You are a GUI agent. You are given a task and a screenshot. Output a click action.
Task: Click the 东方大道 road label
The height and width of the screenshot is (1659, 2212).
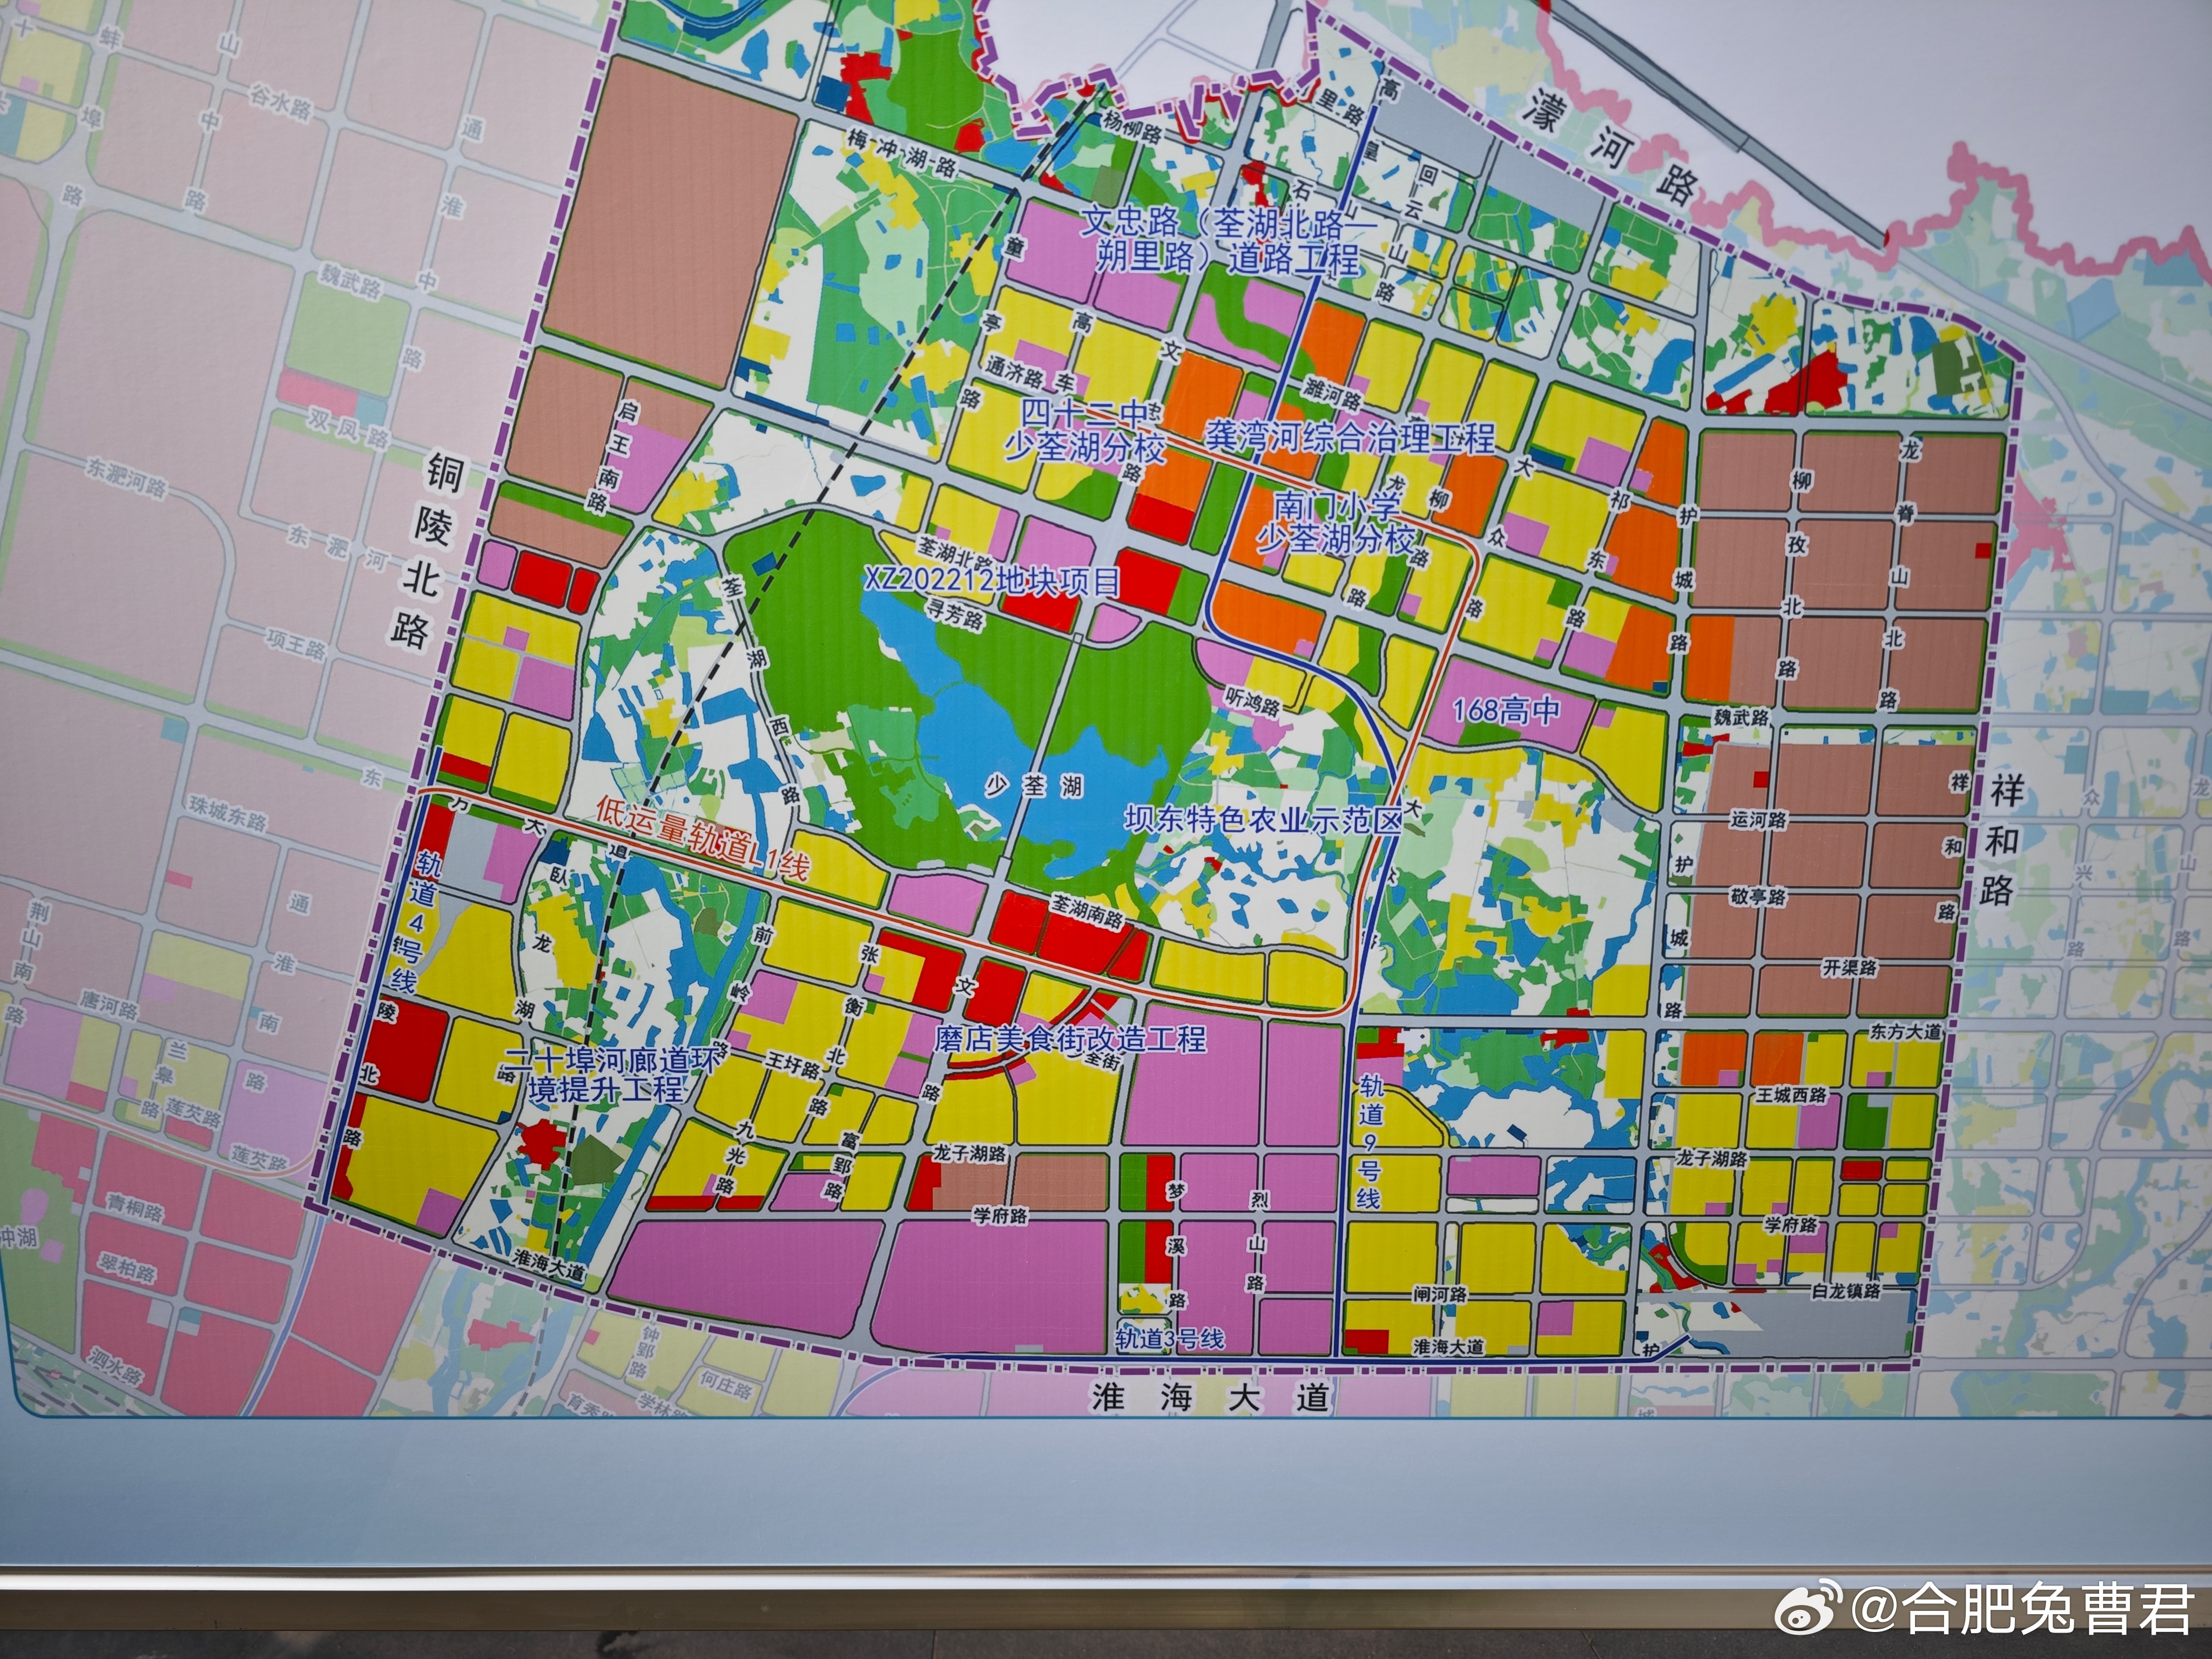[1905, 1031]
